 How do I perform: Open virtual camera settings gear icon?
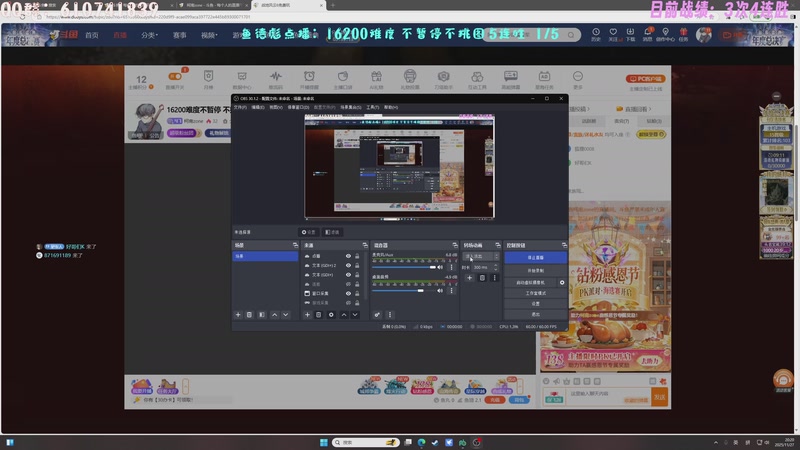562,282
